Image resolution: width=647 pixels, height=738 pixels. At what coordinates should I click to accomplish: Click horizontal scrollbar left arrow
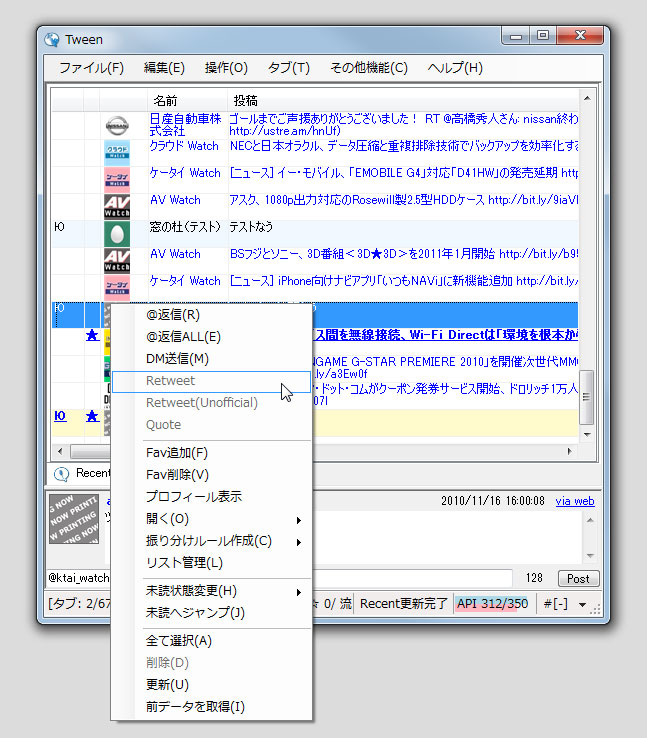click(x=60, y=452)
